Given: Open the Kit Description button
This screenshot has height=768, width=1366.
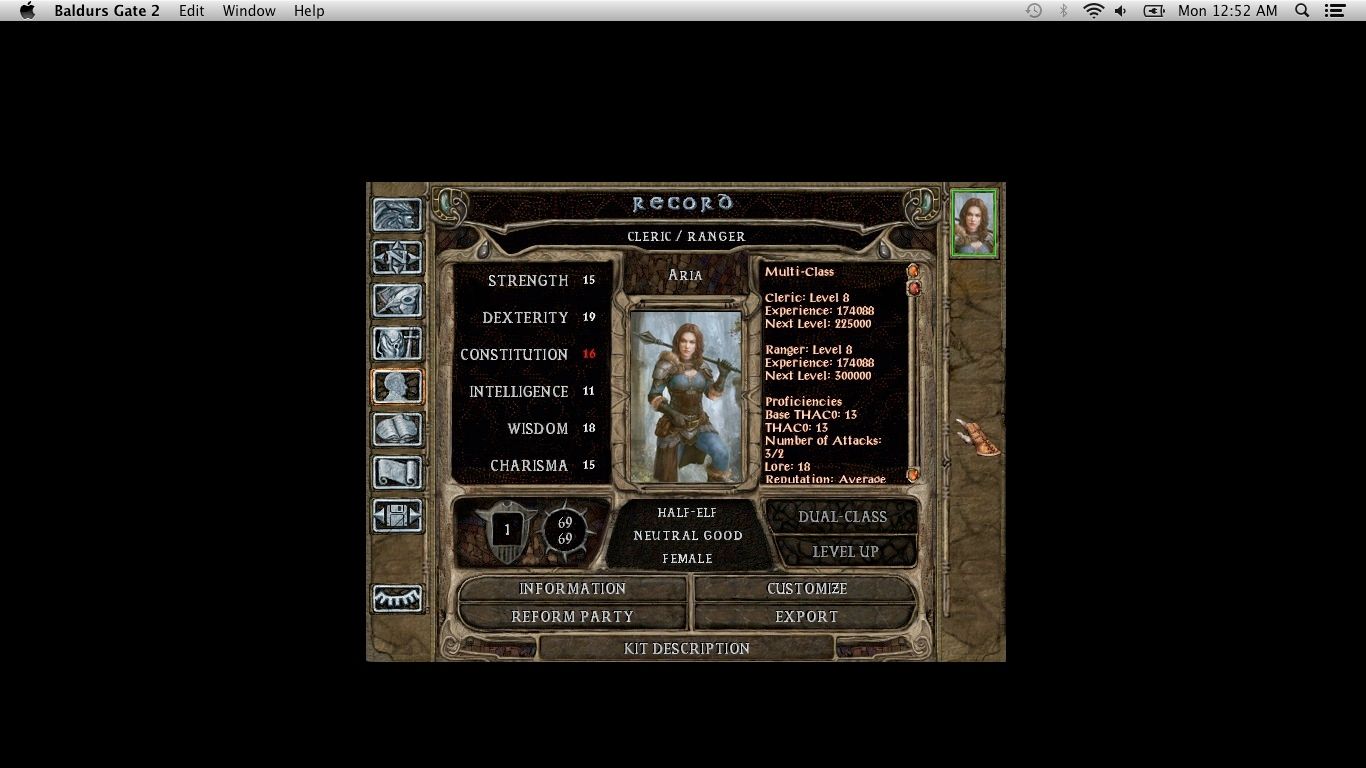Looking at the screenshot, I should coord(686,649).
